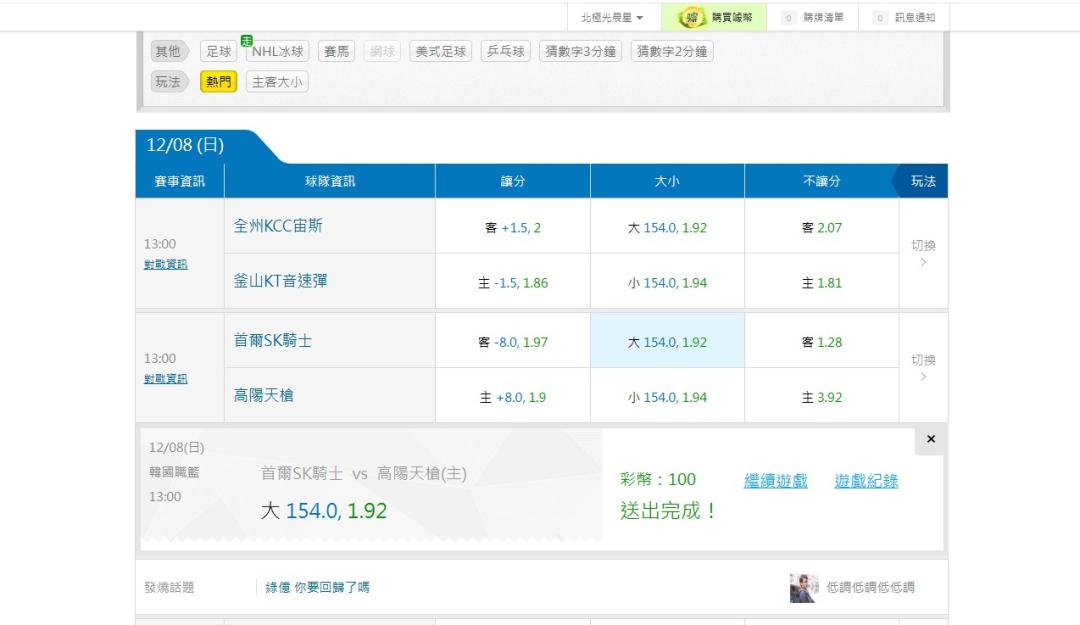Click the 購買噱幣 coin button

[714, 17]
